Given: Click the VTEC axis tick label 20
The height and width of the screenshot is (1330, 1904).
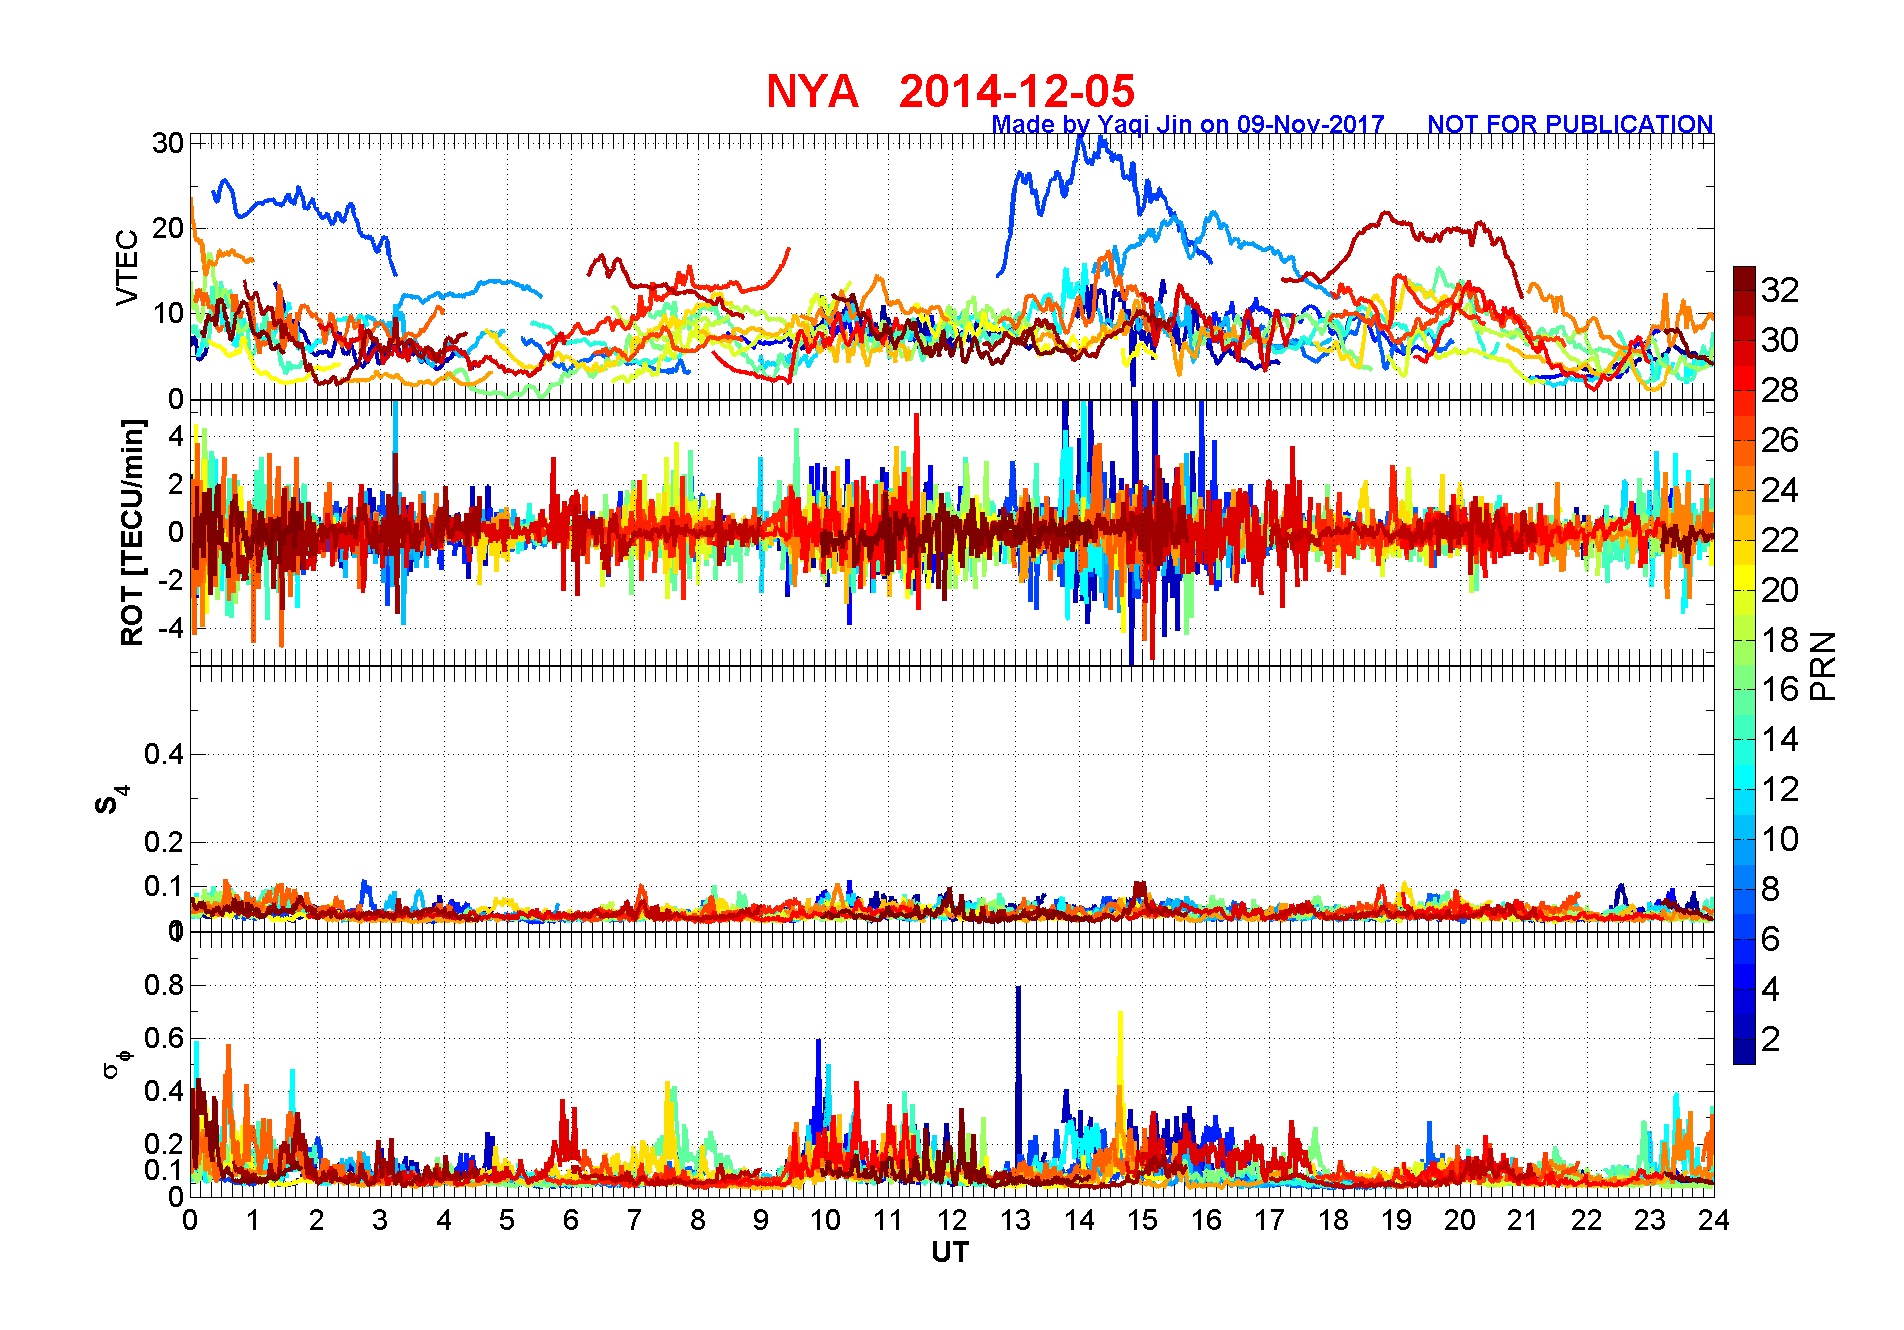Looking at the screenshot, I should (167, 228).
